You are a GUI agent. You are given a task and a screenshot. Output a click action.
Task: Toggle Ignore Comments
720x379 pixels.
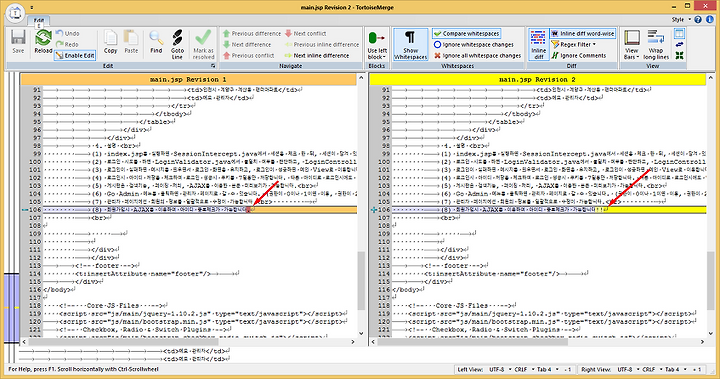[x=579, y=56]
